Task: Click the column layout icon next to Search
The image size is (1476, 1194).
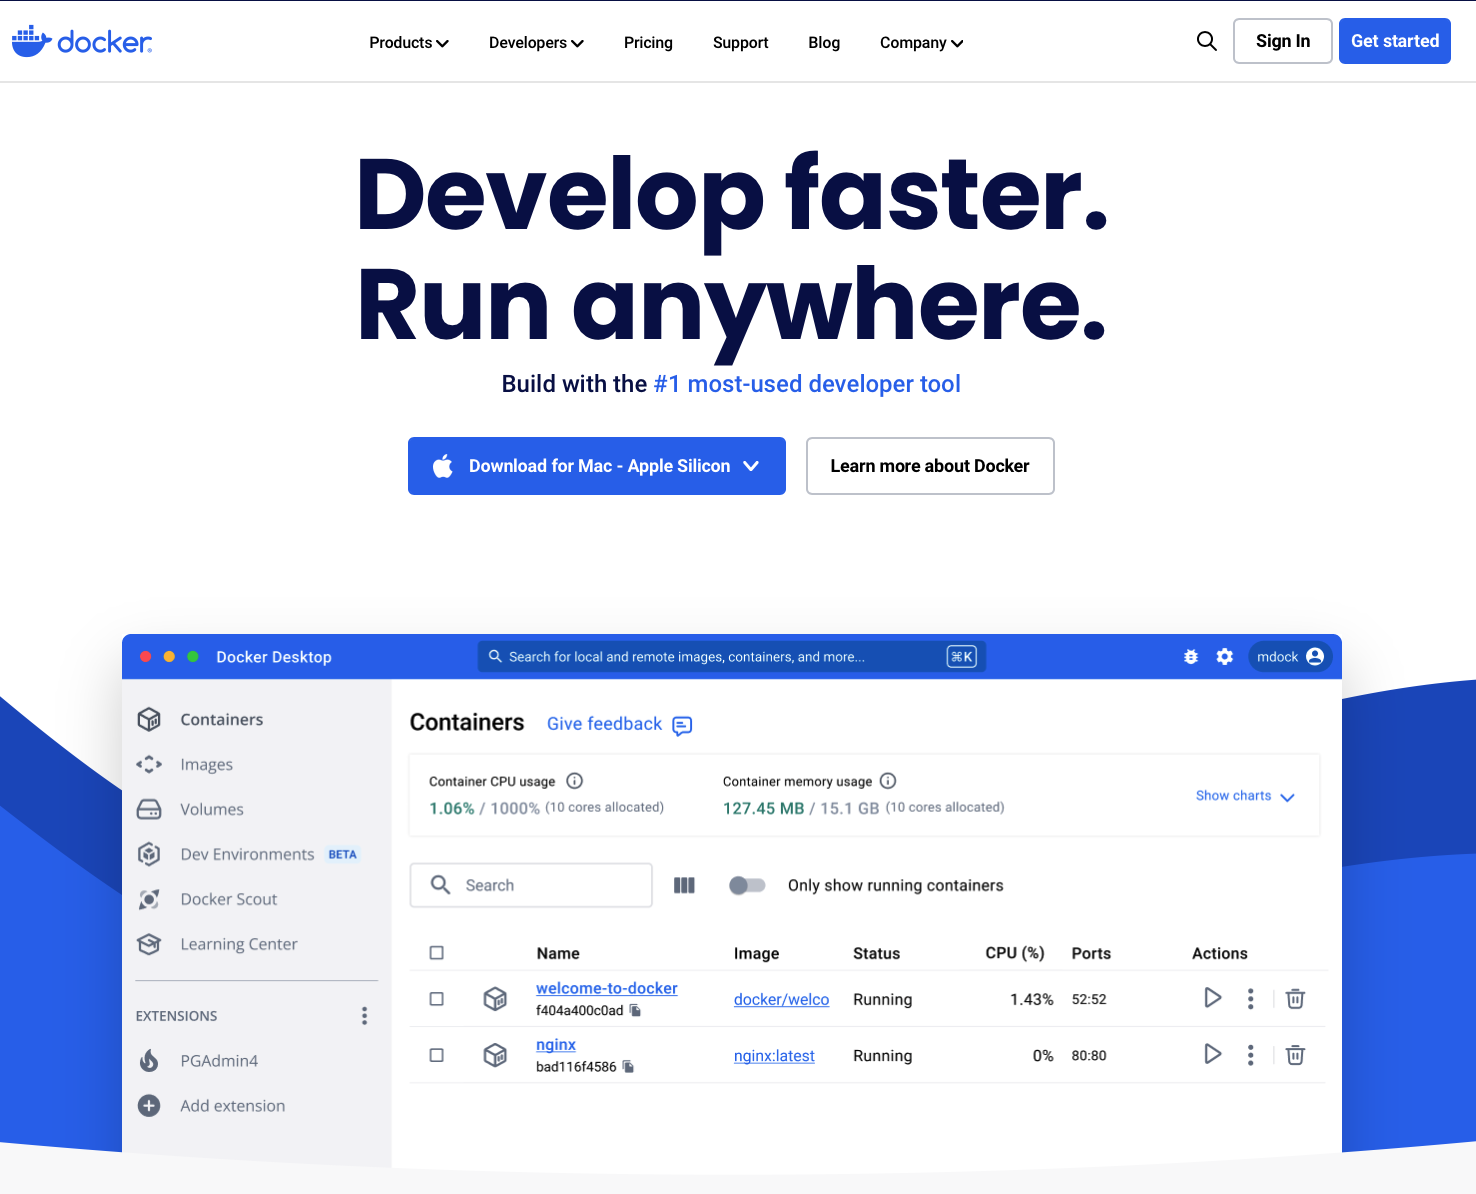Action: tap(684, 885)
